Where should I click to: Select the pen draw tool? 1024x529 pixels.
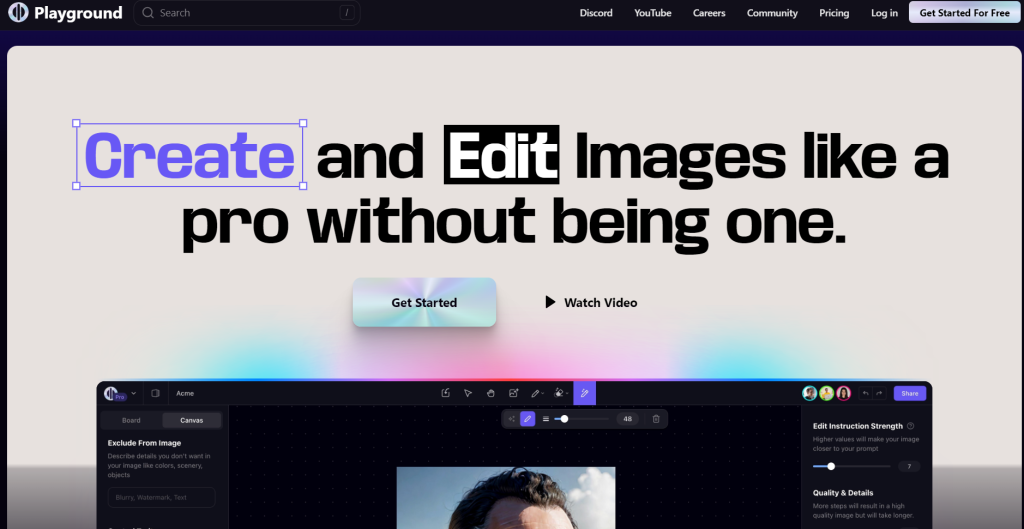(535, 393)
